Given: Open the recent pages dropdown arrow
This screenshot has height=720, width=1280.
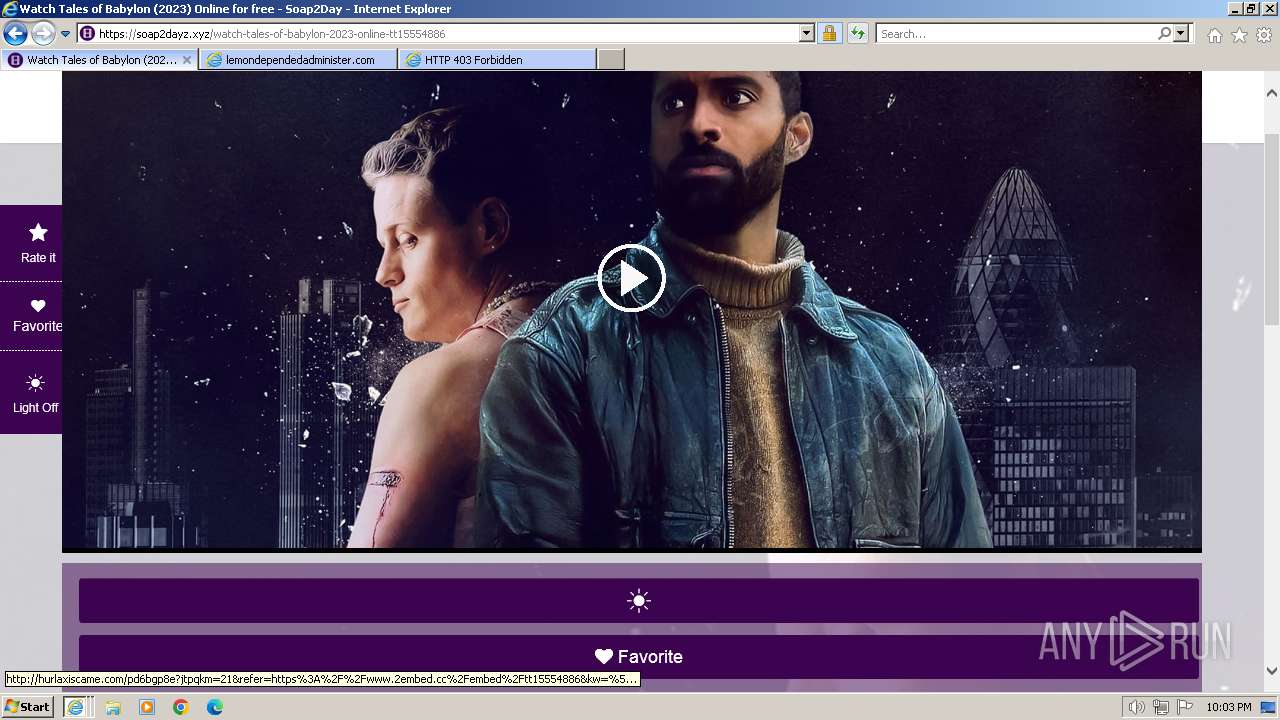Looking at the screenshot, I should tap(65, 33).
